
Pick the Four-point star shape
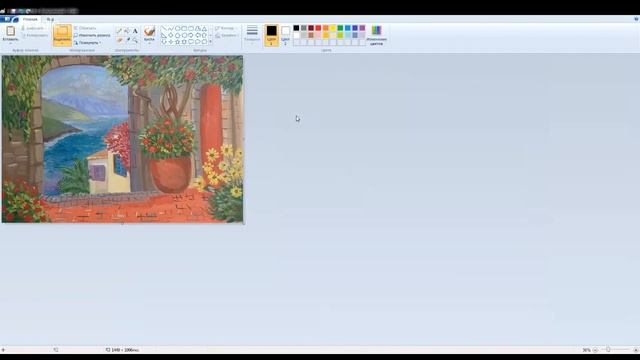point(171,42)
